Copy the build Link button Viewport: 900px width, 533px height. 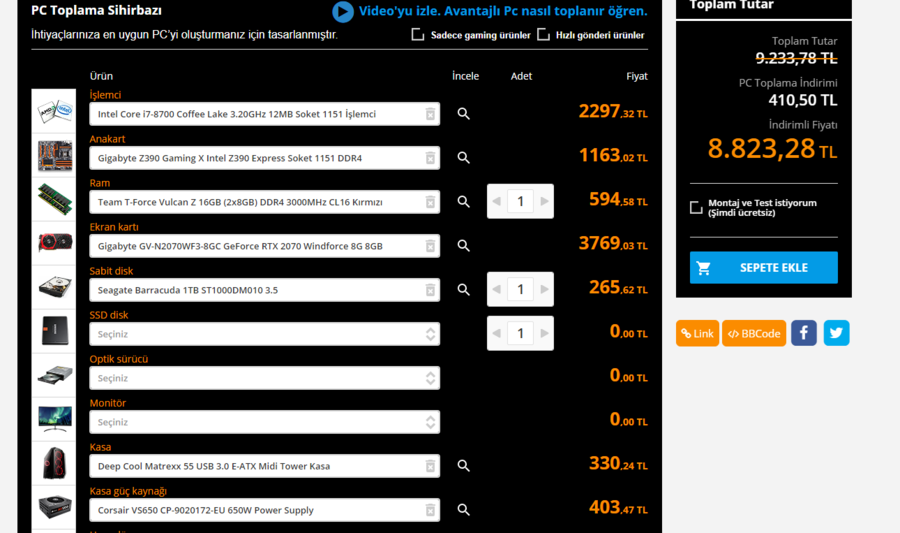pos(697,333)
